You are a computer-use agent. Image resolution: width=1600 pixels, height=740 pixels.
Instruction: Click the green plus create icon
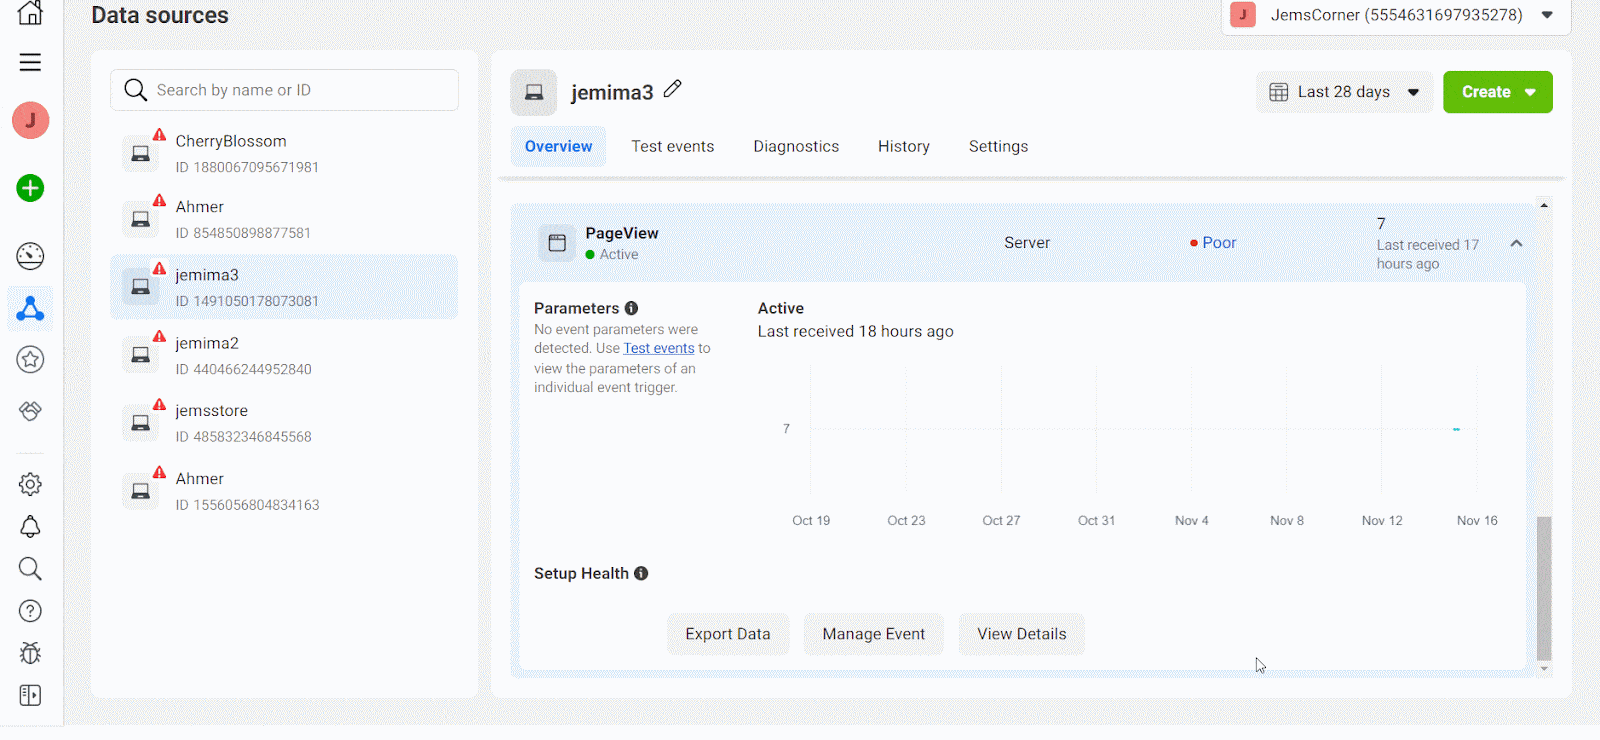tap(30, 188)
